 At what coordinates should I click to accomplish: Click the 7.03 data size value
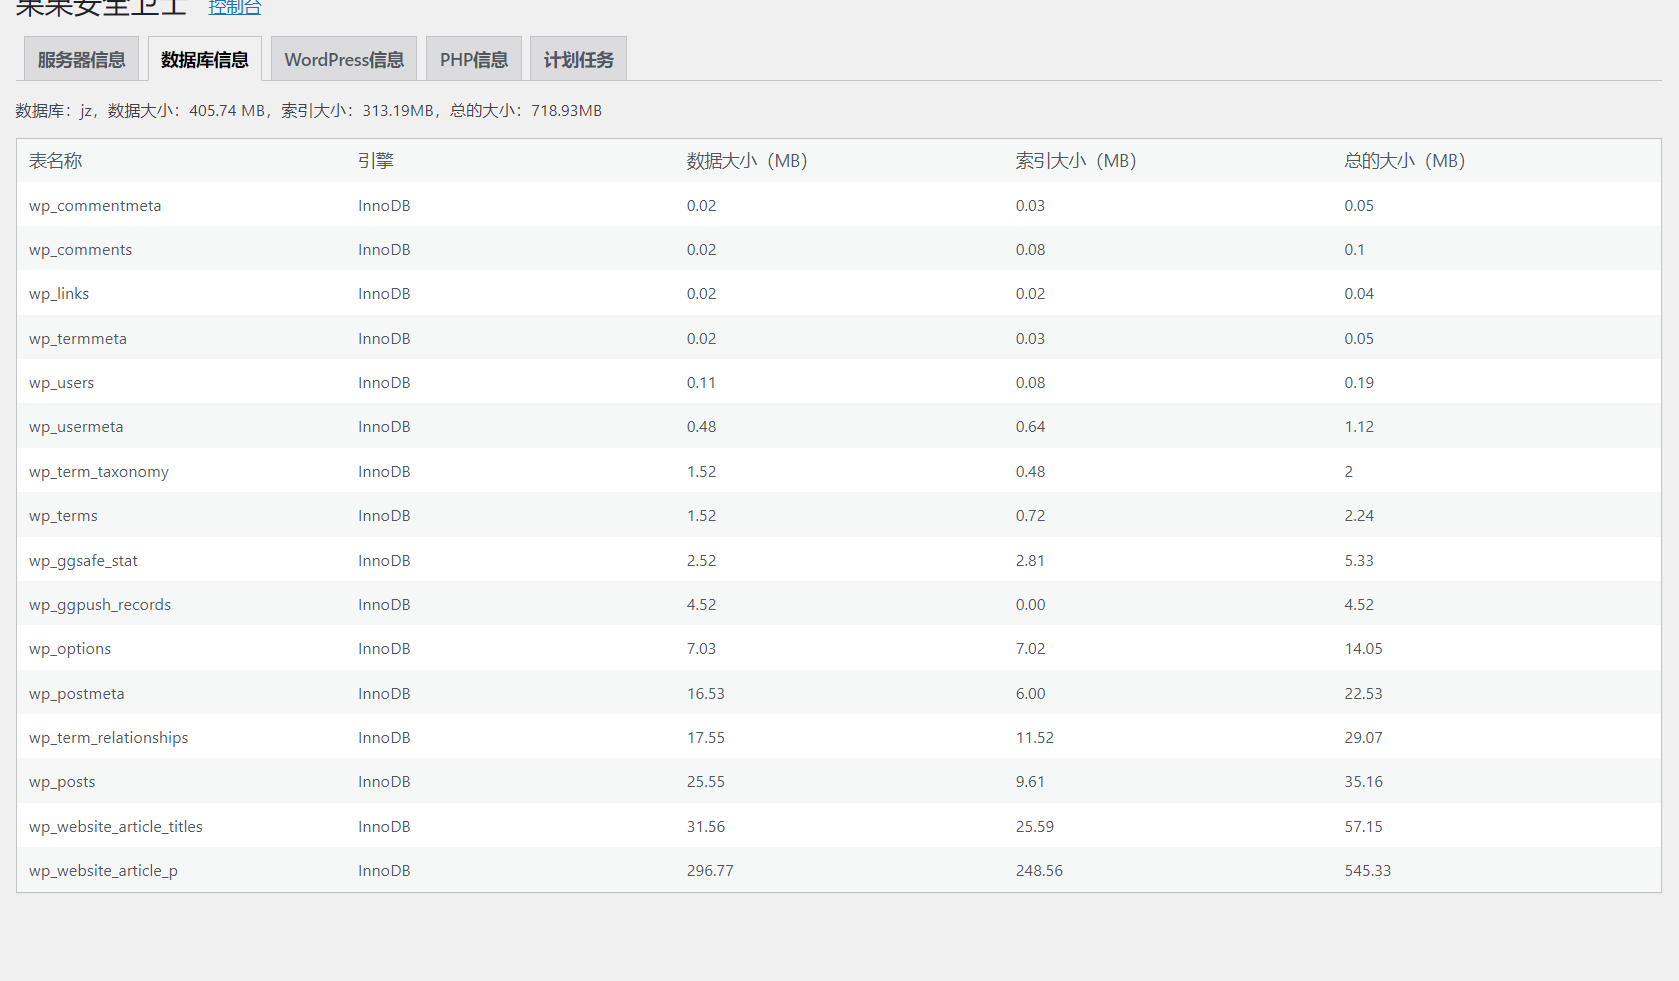(x=701, y=649)
